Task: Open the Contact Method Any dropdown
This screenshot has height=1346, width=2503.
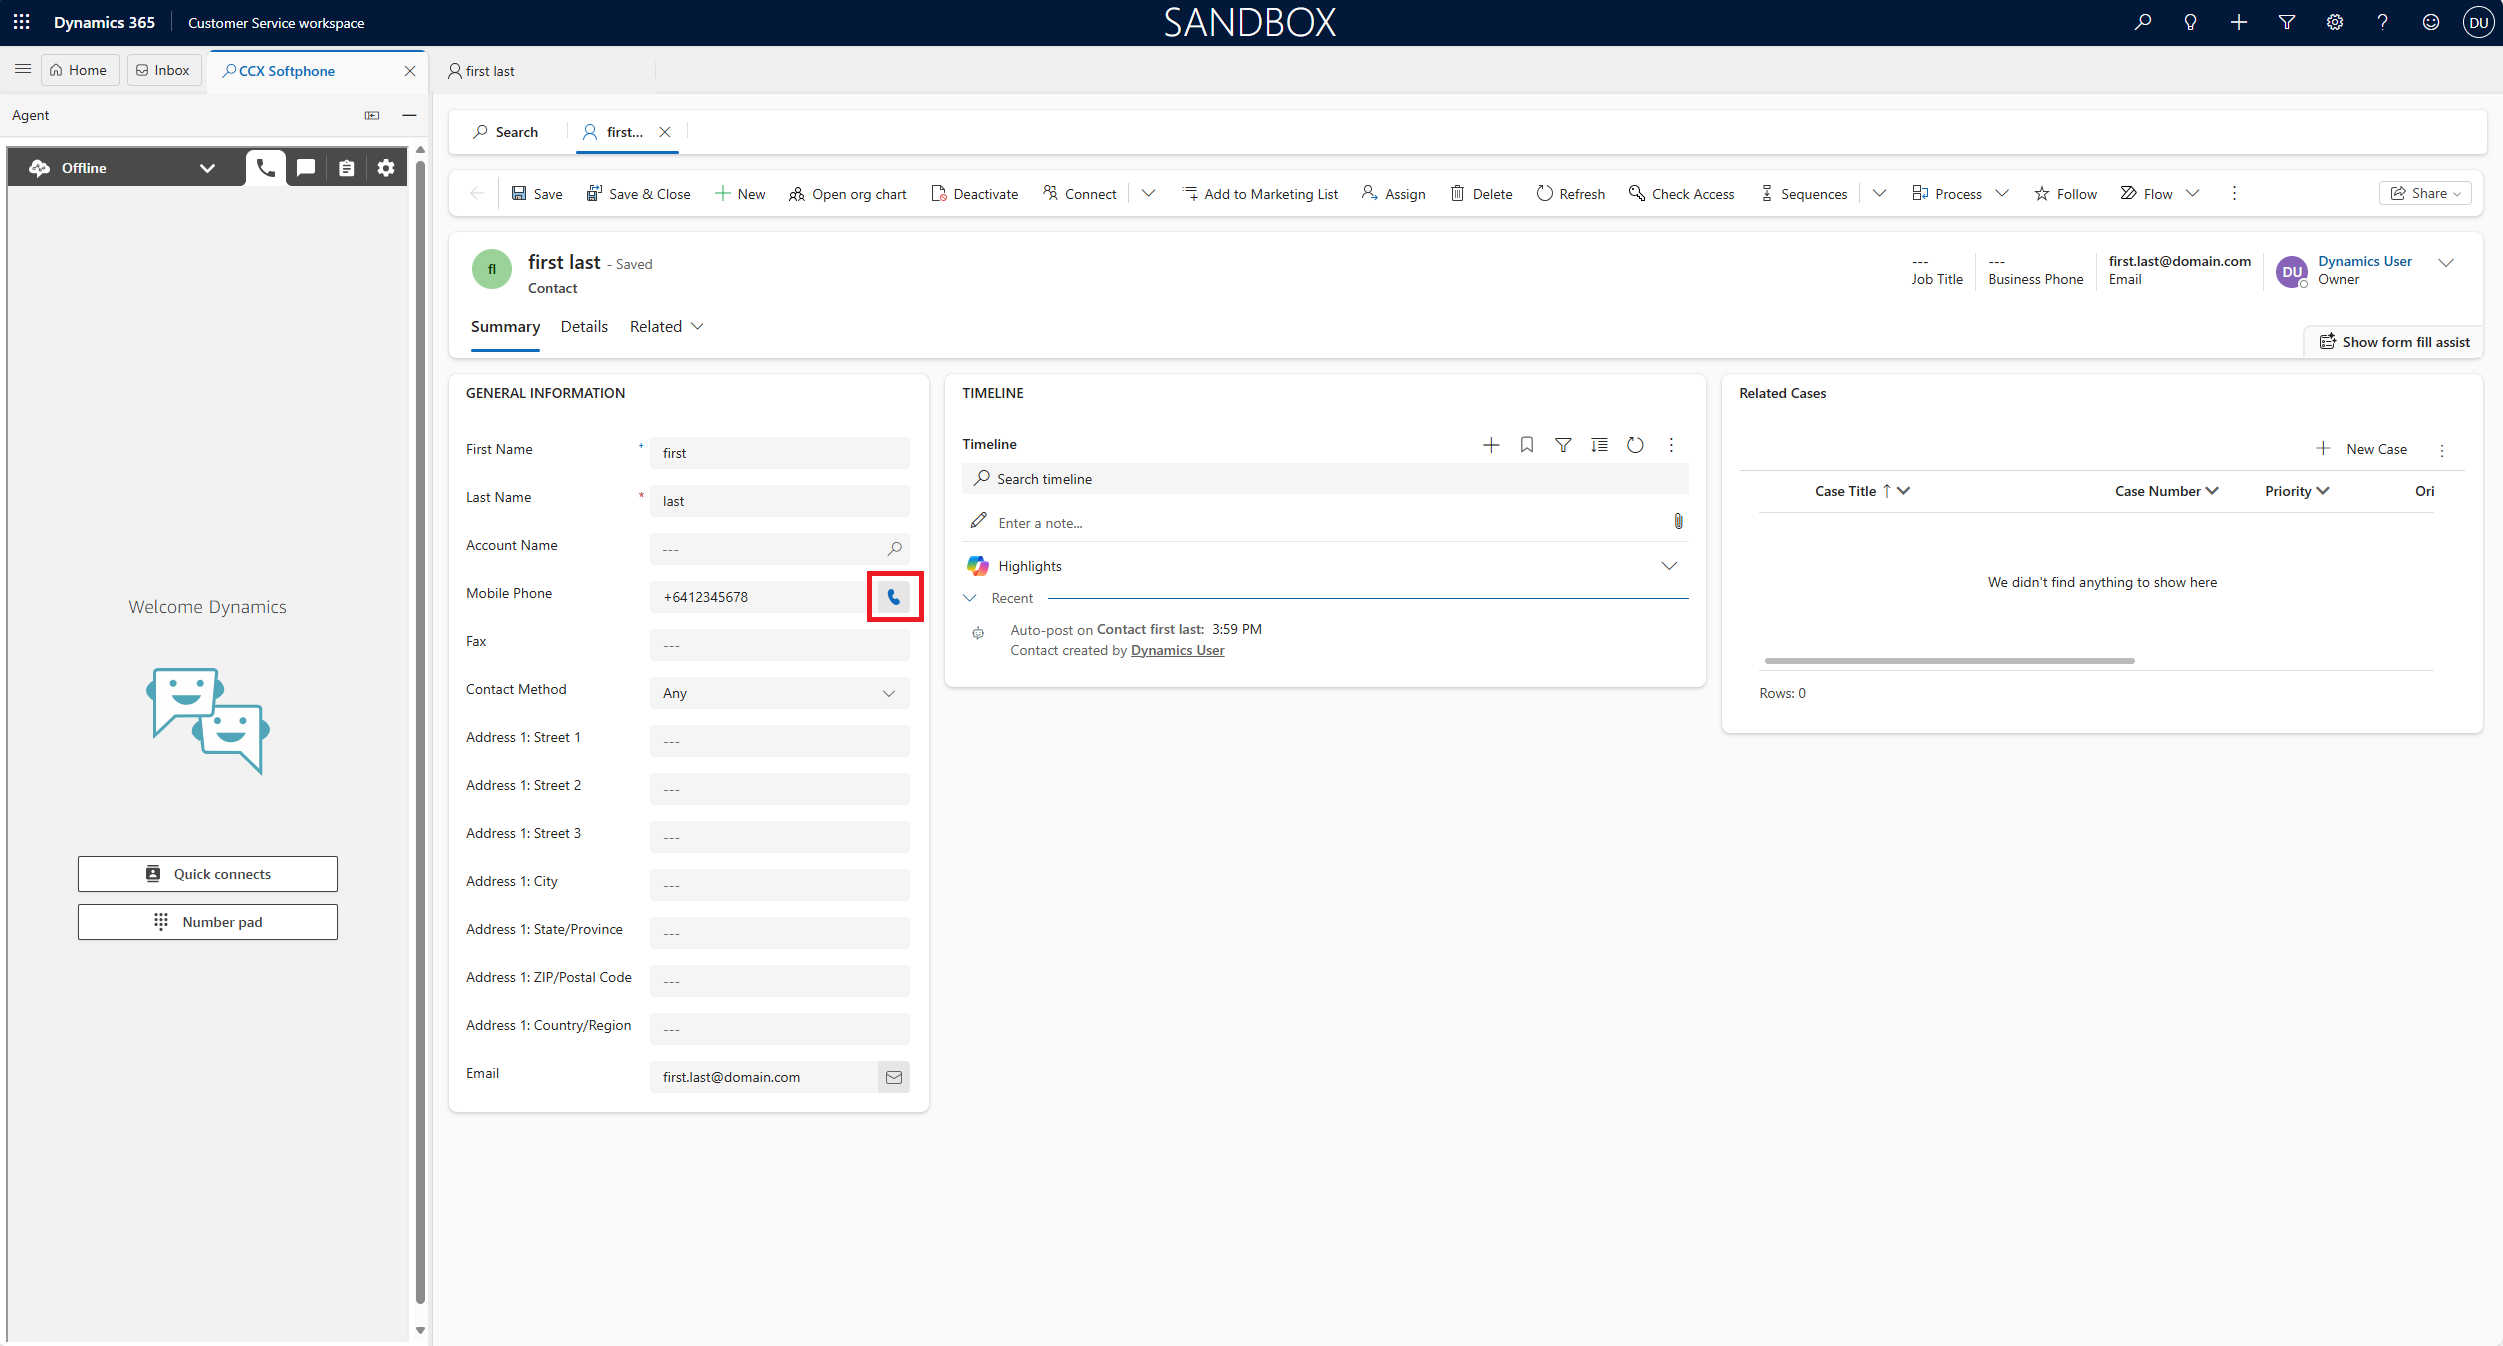Action: [x=779, y=693]
